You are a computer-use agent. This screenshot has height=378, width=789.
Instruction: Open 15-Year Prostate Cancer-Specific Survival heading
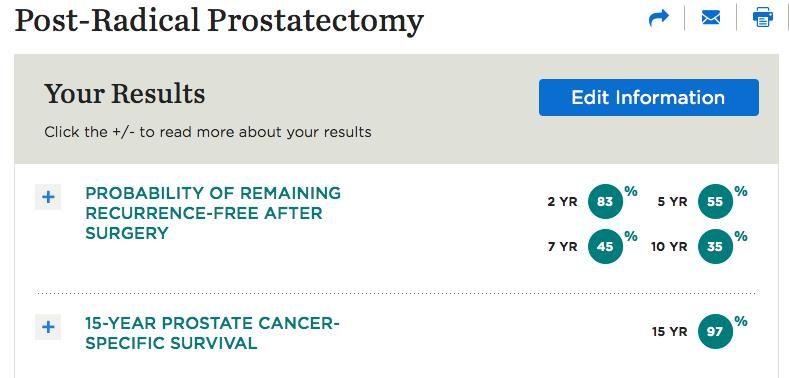(x=212, y=333)
